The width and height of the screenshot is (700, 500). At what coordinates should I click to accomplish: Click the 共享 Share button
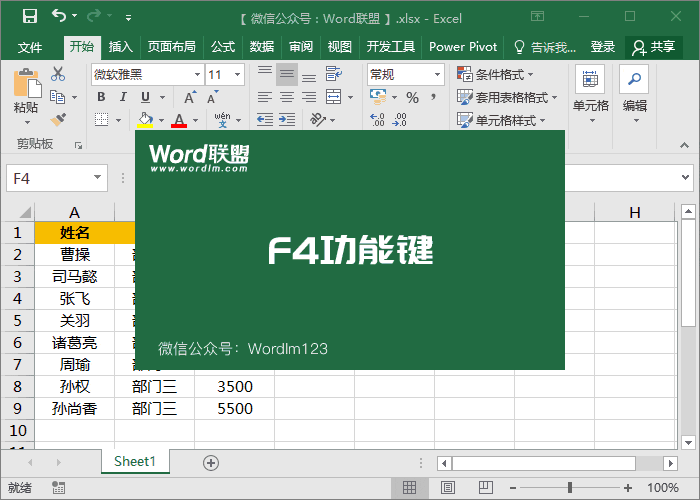pyautogui.click(x=654, y=47)
